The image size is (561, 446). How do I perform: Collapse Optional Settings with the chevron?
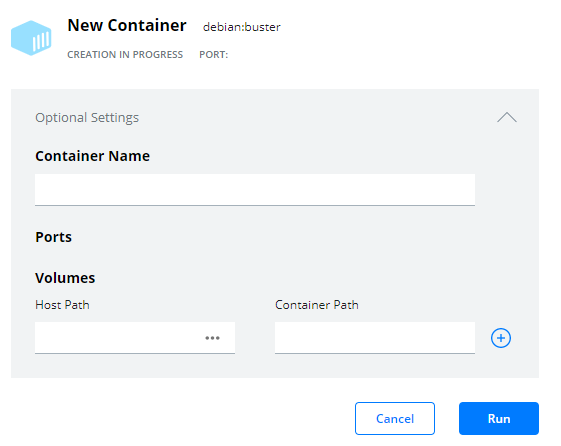coord(507,117)
